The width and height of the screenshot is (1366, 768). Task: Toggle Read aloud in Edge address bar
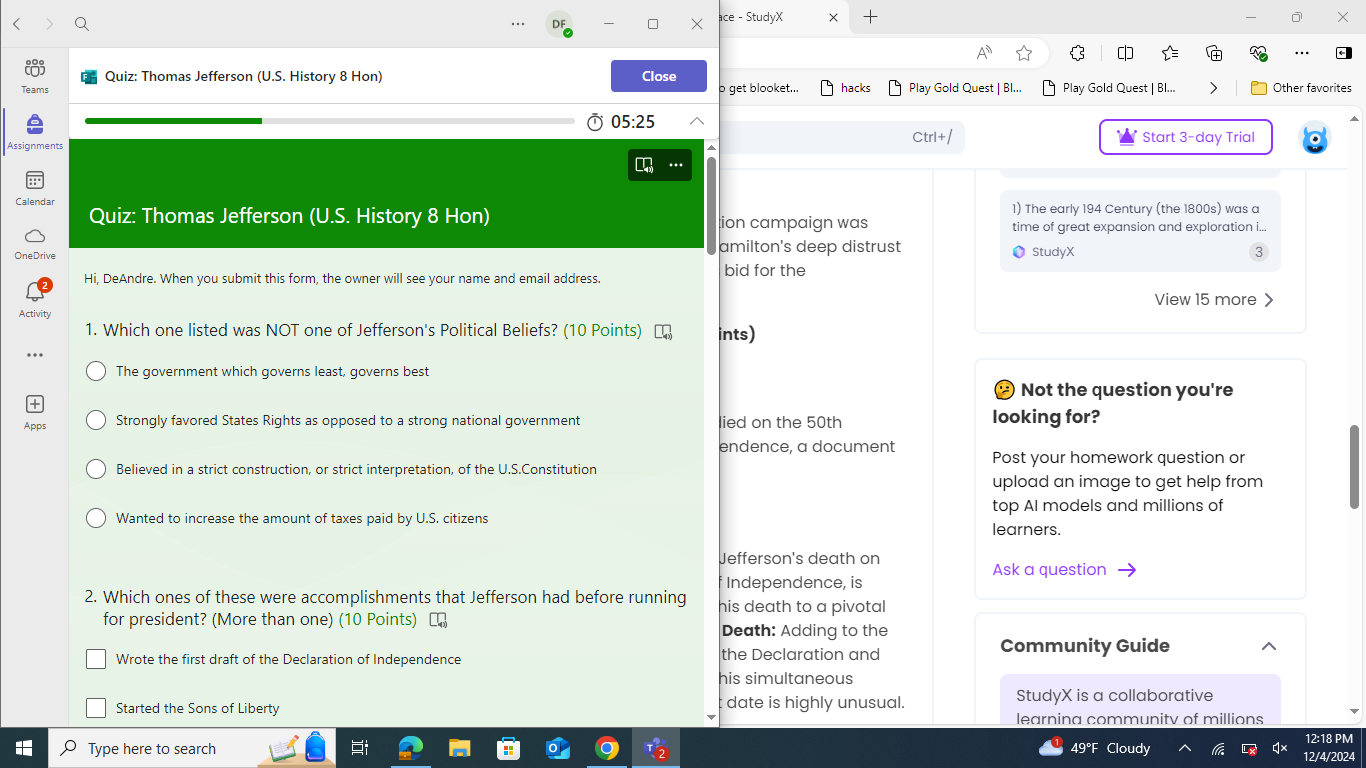(x=985, y=53)
